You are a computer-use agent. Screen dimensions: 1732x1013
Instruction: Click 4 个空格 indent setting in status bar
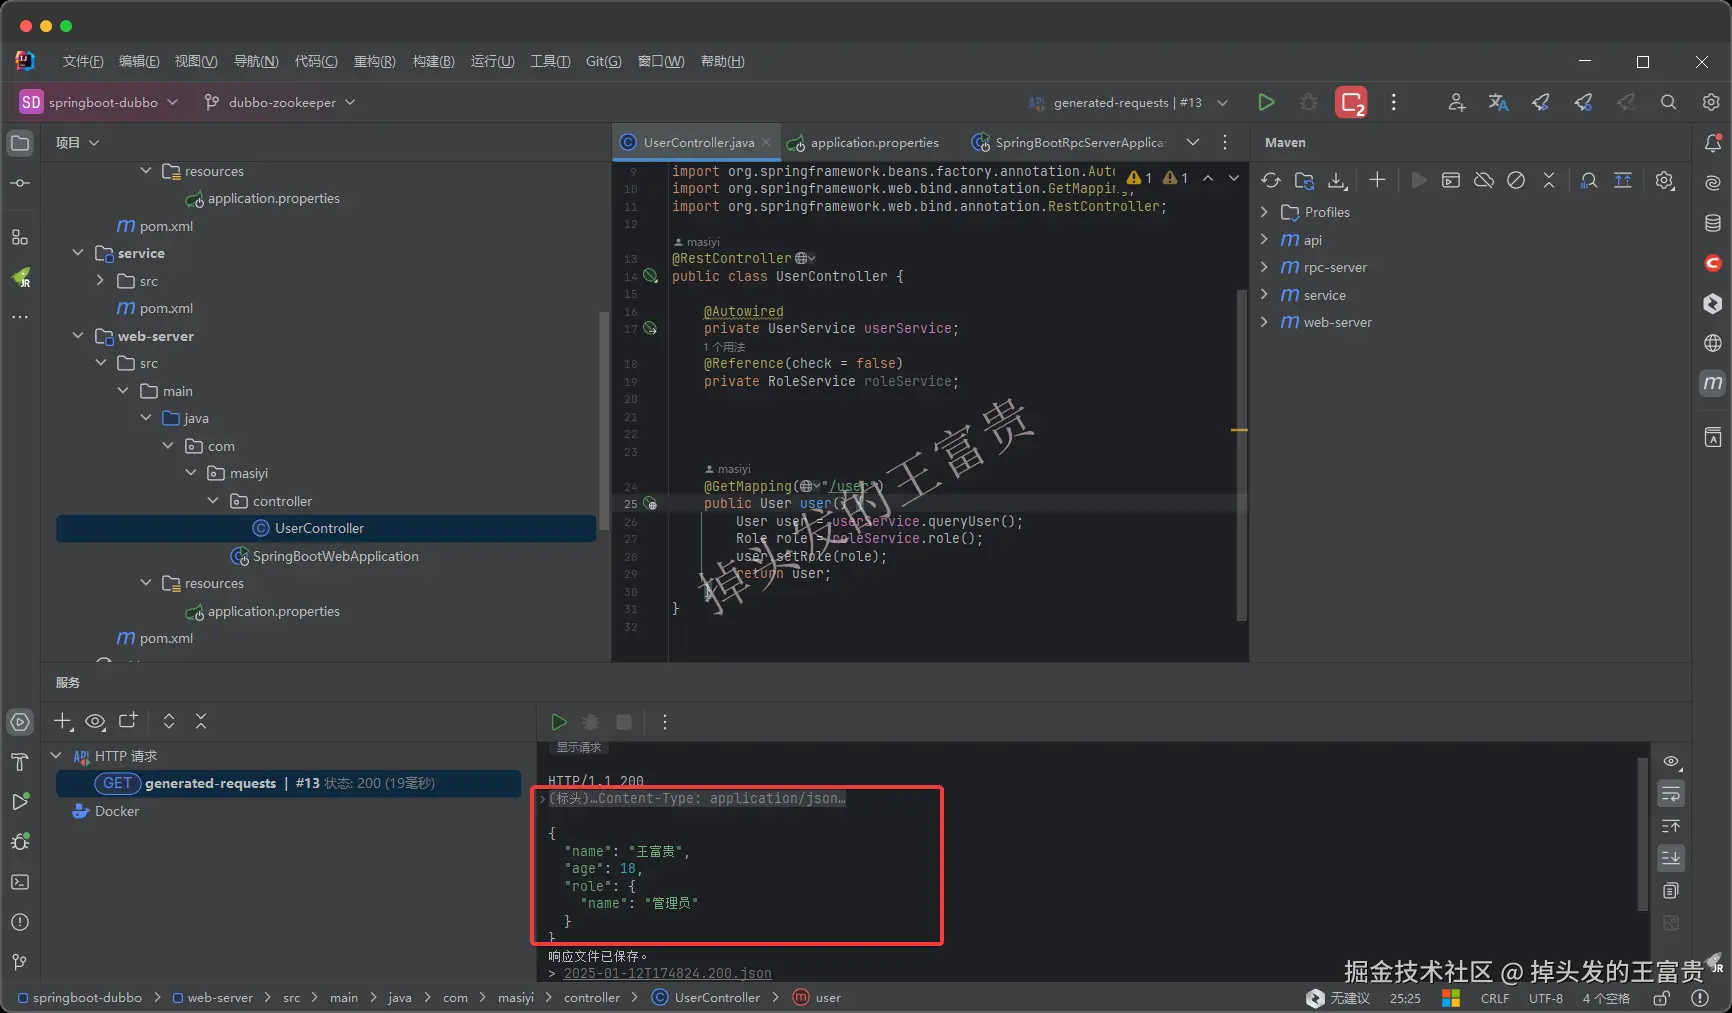pyautogui.click(x=1606, y=998)
